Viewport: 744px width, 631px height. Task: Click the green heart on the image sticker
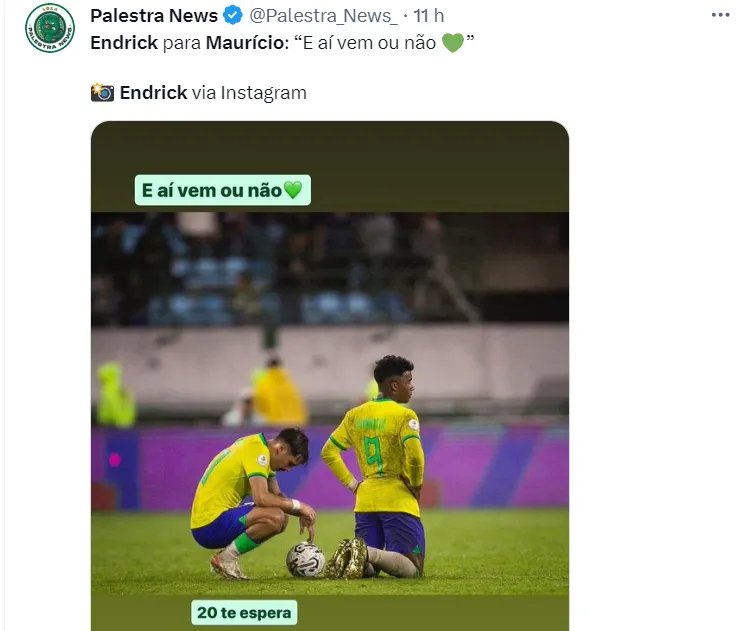coord(293,190)
